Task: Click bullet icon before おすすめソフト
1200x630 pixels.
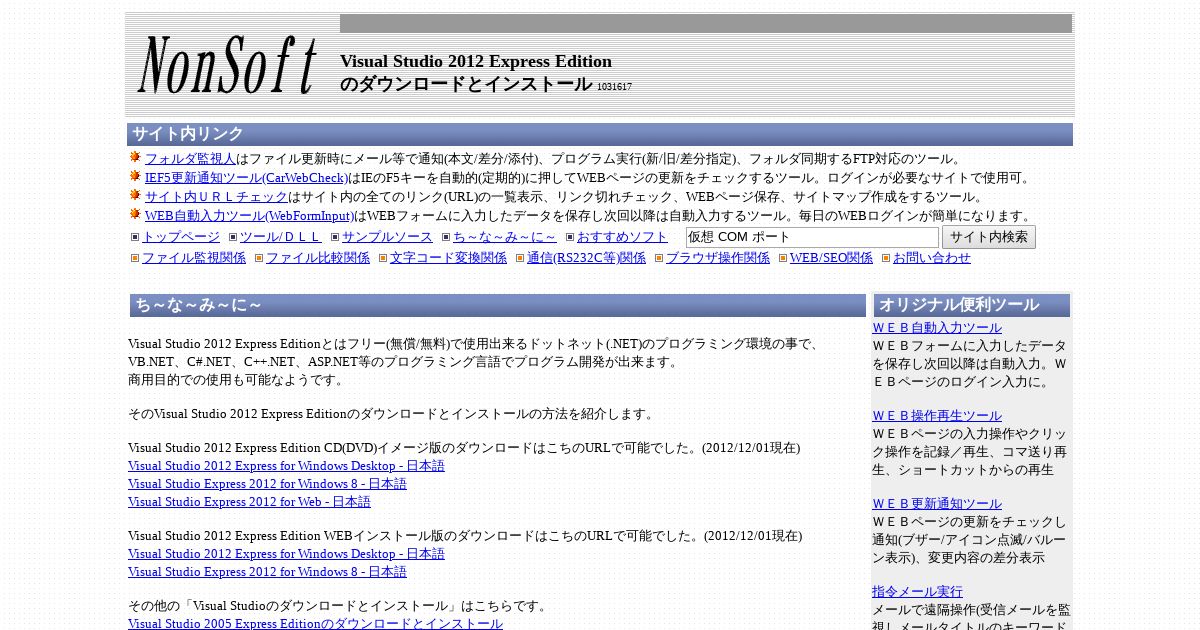Action: tap(570, 237)
